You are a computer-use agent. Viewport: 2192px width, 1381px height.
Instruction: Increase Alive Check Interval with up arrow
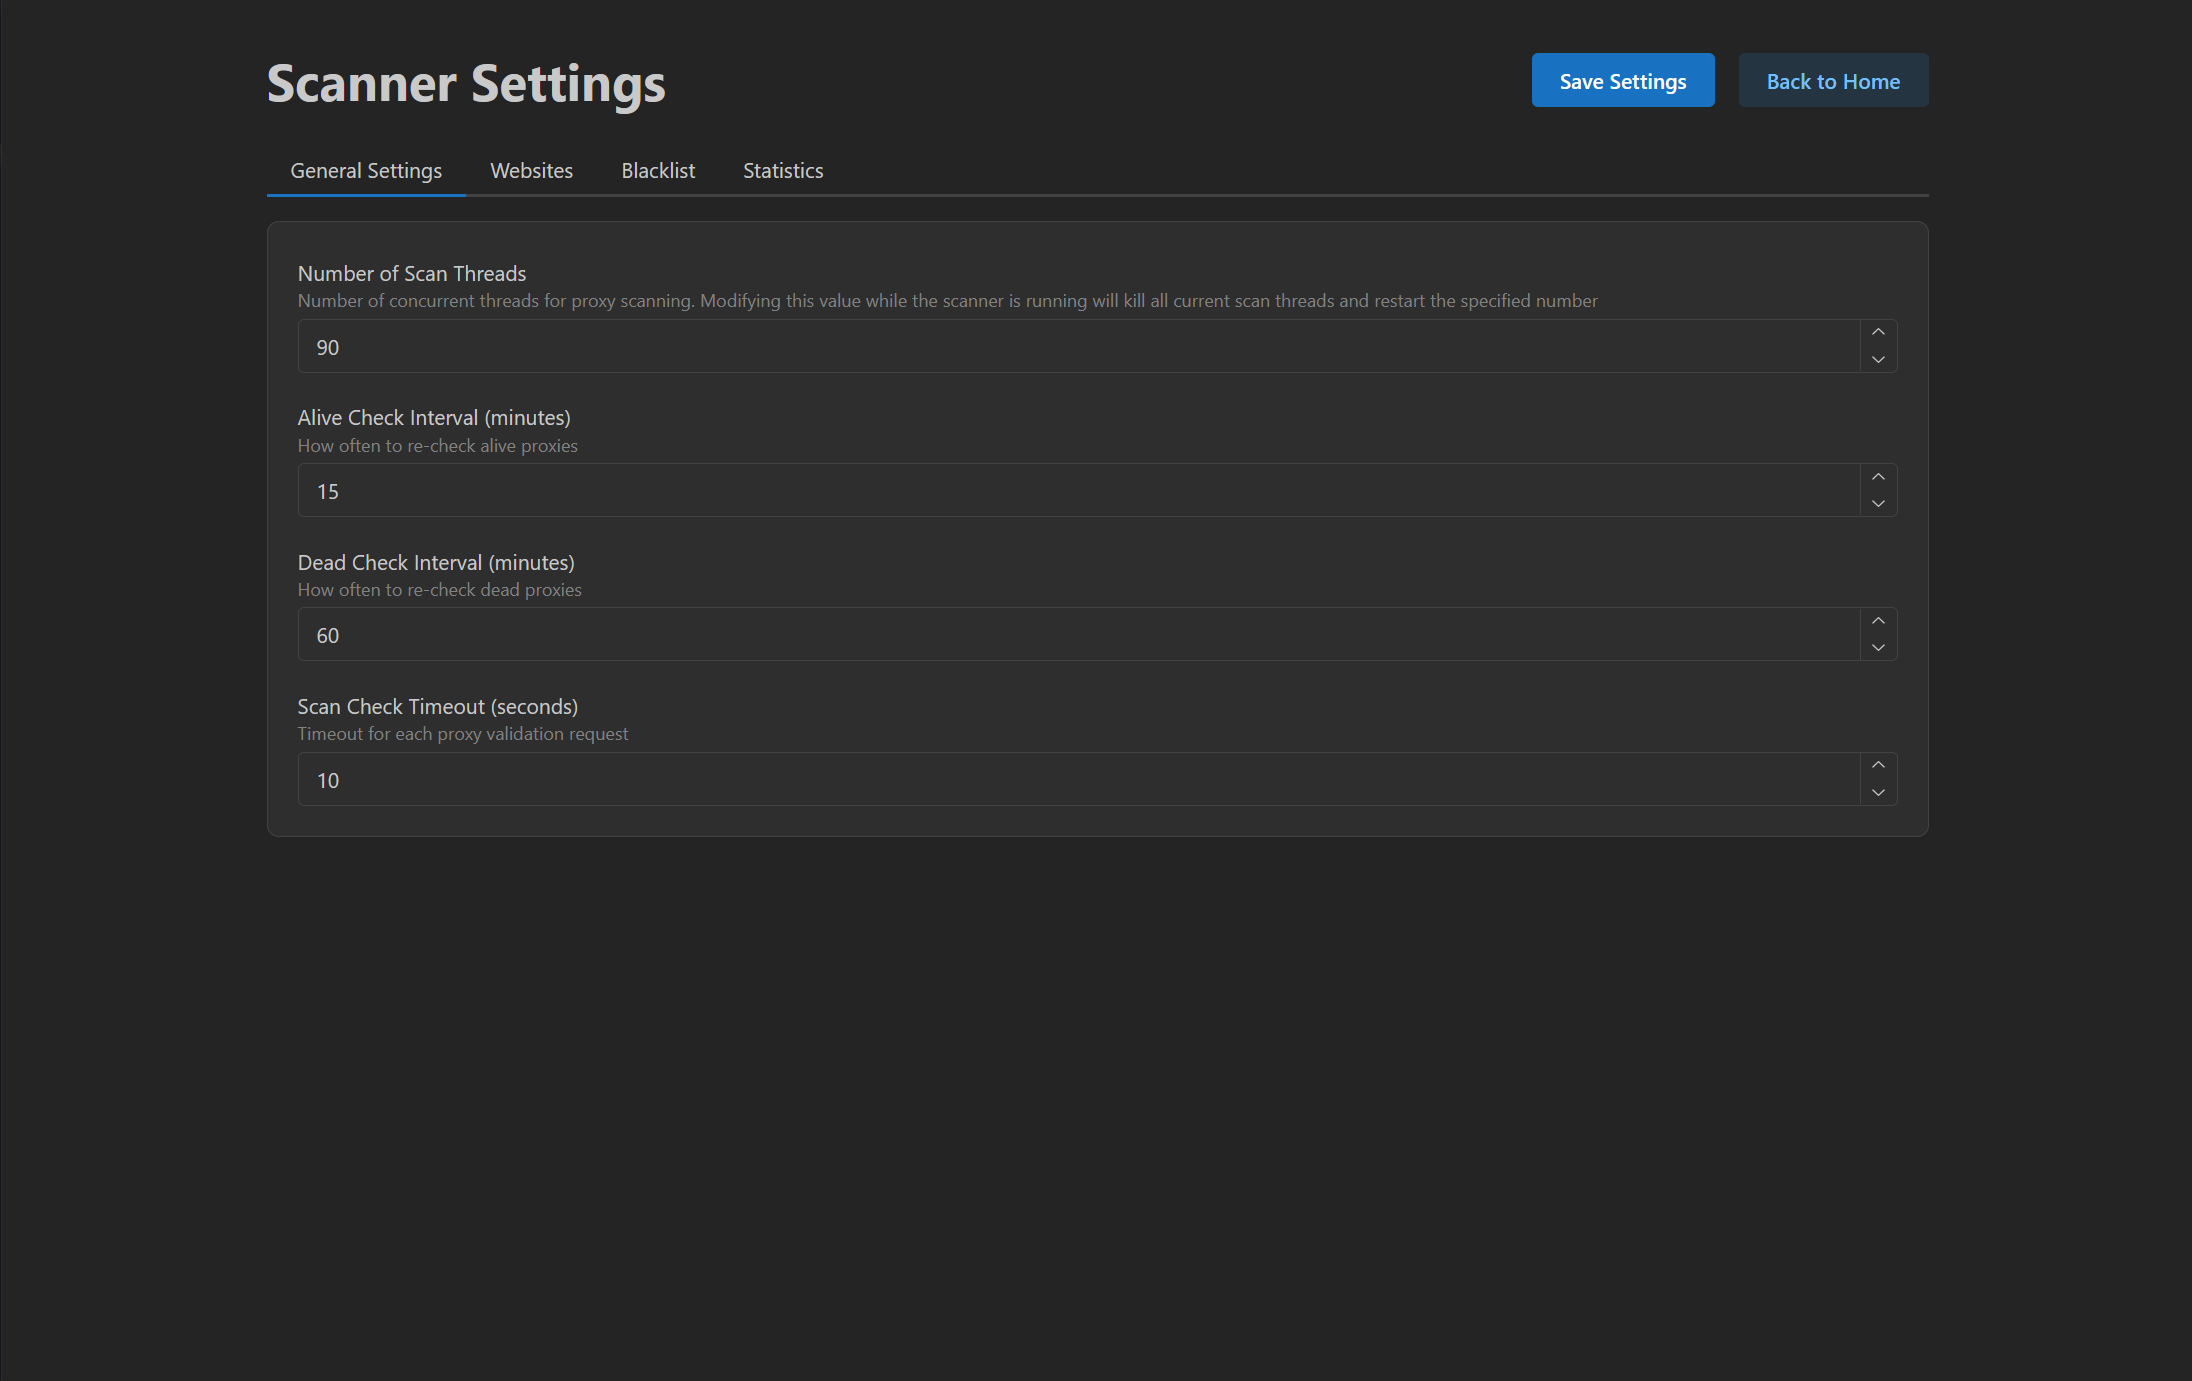(x=1878, y=477)
